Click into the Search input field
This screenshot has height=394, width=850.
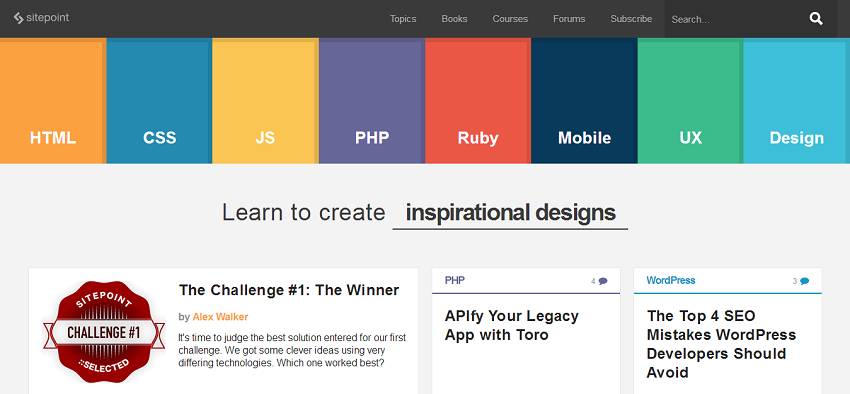[x=735, y=19]
